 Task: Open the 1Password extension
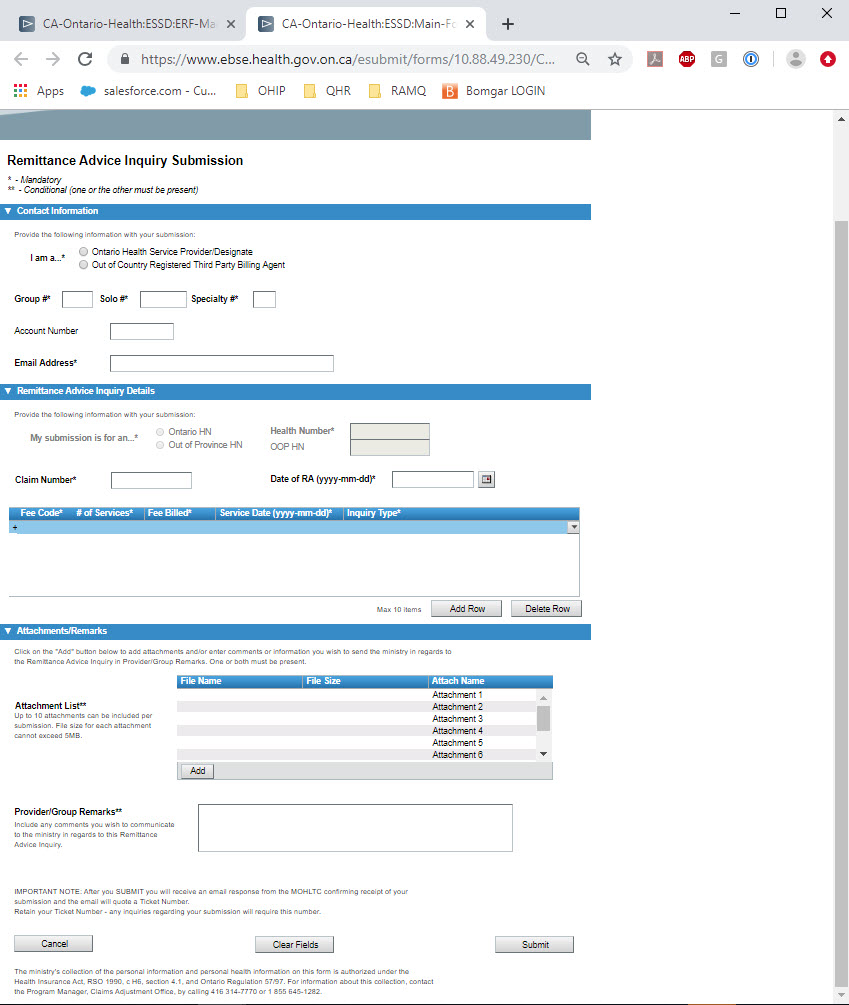(x=751, y=59)
